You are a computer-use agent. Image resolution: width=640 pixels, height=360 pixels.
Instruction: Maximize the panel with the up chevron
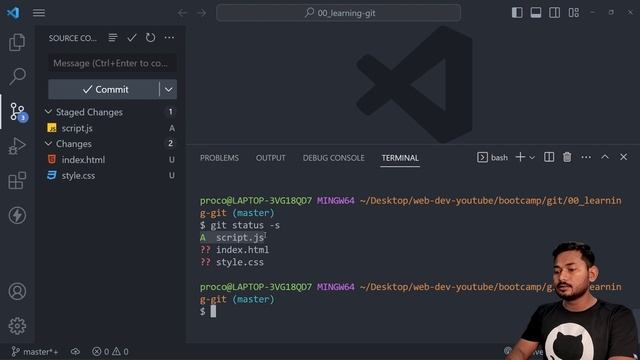pos(605,157)
